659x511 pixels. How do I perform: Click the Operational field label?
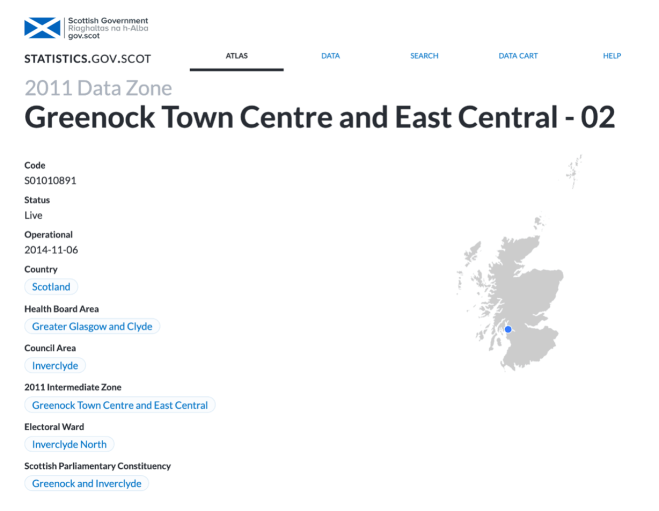pos(48,234)
